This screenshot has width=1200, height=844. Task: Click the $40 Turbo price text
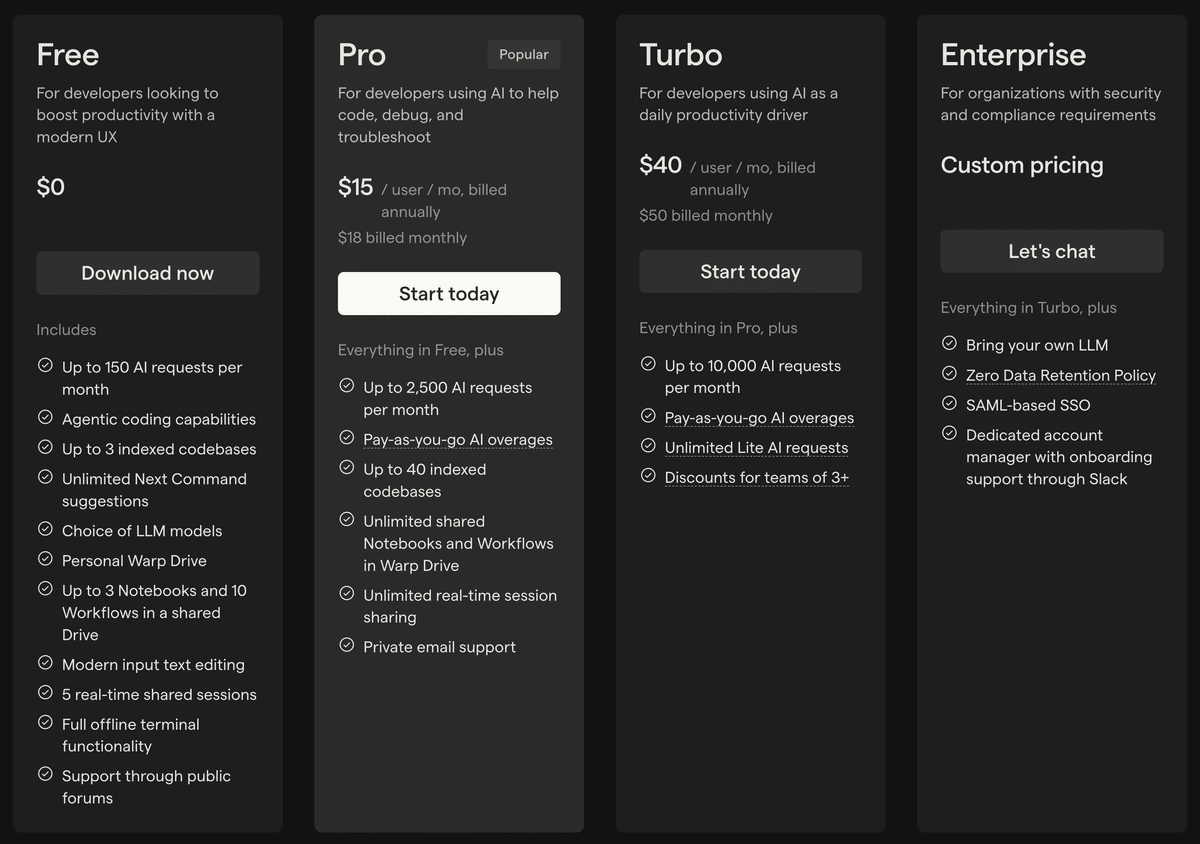click(x=661, y=165)
